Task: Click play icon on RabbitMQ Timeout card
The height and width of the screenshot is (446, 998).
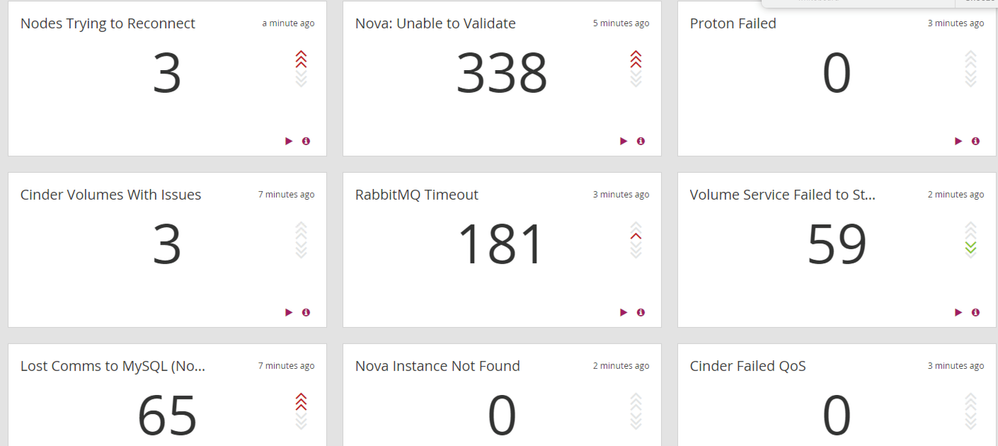Action: (624, 312)
